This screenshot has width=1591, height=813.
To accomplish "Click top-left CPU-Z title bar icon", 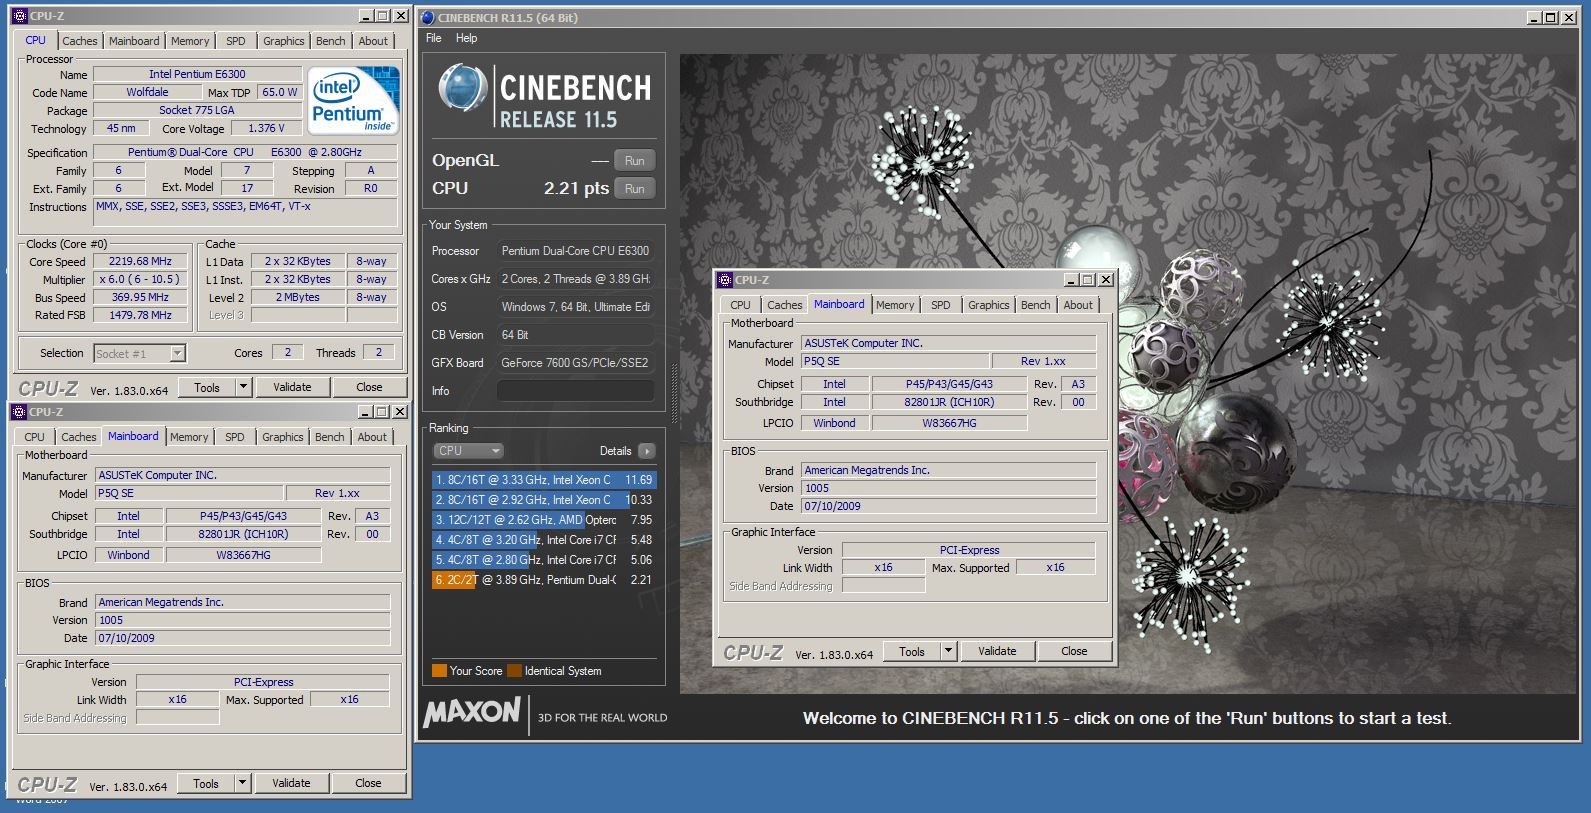I will point(19,16).
